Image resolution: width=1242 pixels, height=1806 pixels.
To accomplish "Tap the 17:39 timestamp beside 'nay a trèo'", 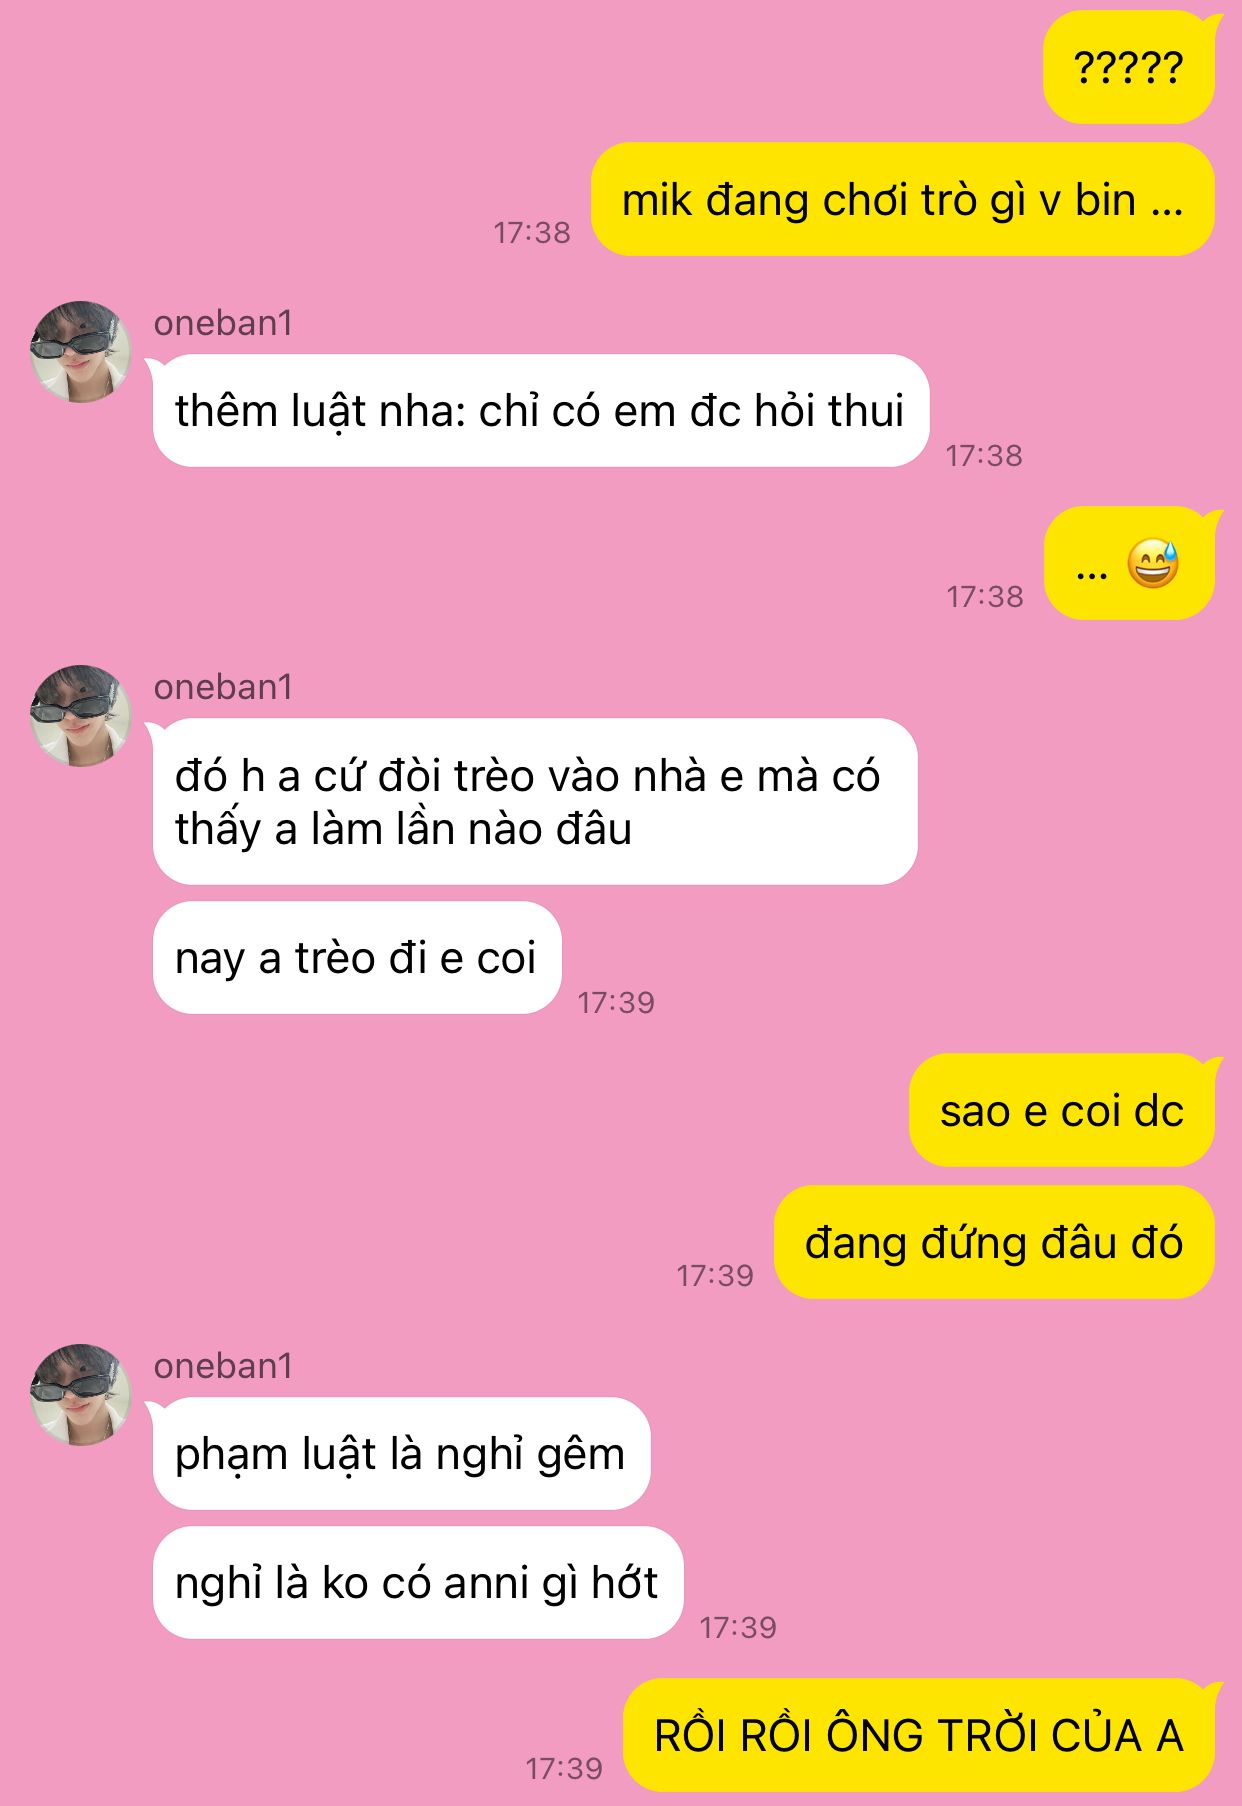I will (x=616, y=1003).
